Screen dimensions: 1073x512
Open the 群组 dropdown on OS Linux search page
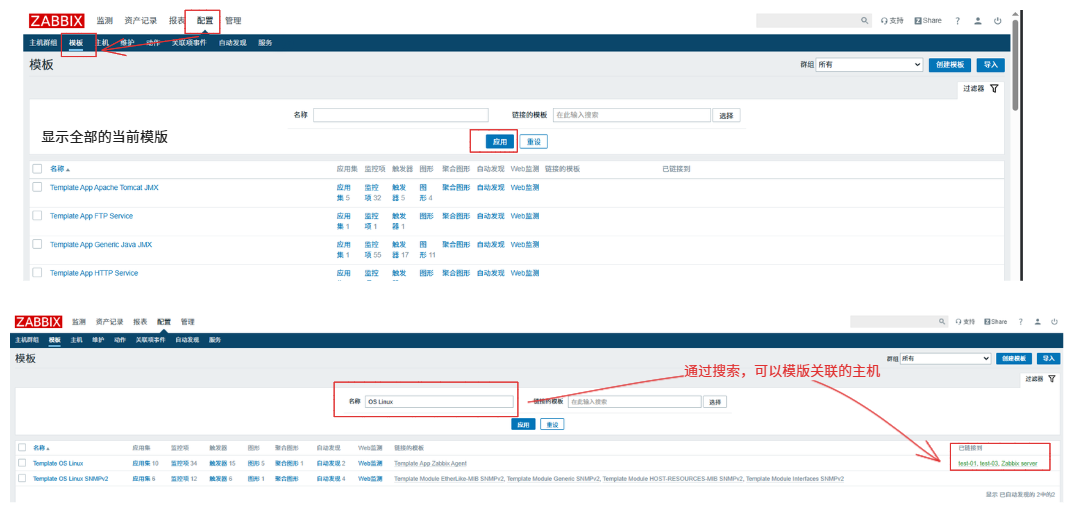946,358
